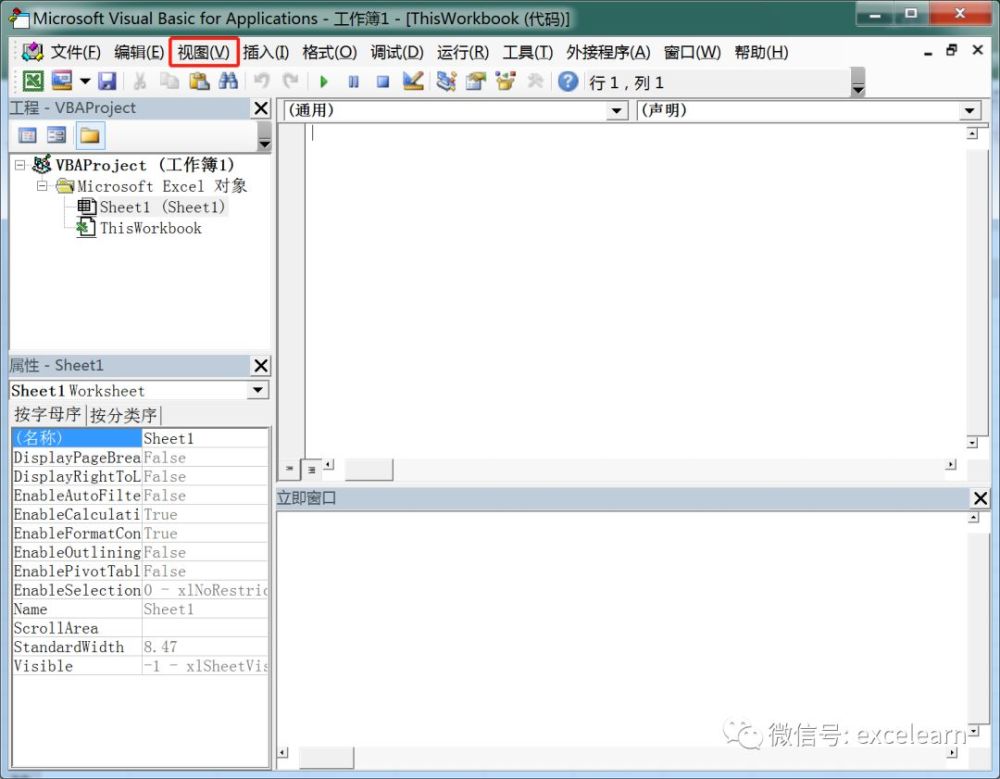The height and width of the screenshot is (779, 1000).
Task: Collapse the VBAProject tree node
Action: 20,165
